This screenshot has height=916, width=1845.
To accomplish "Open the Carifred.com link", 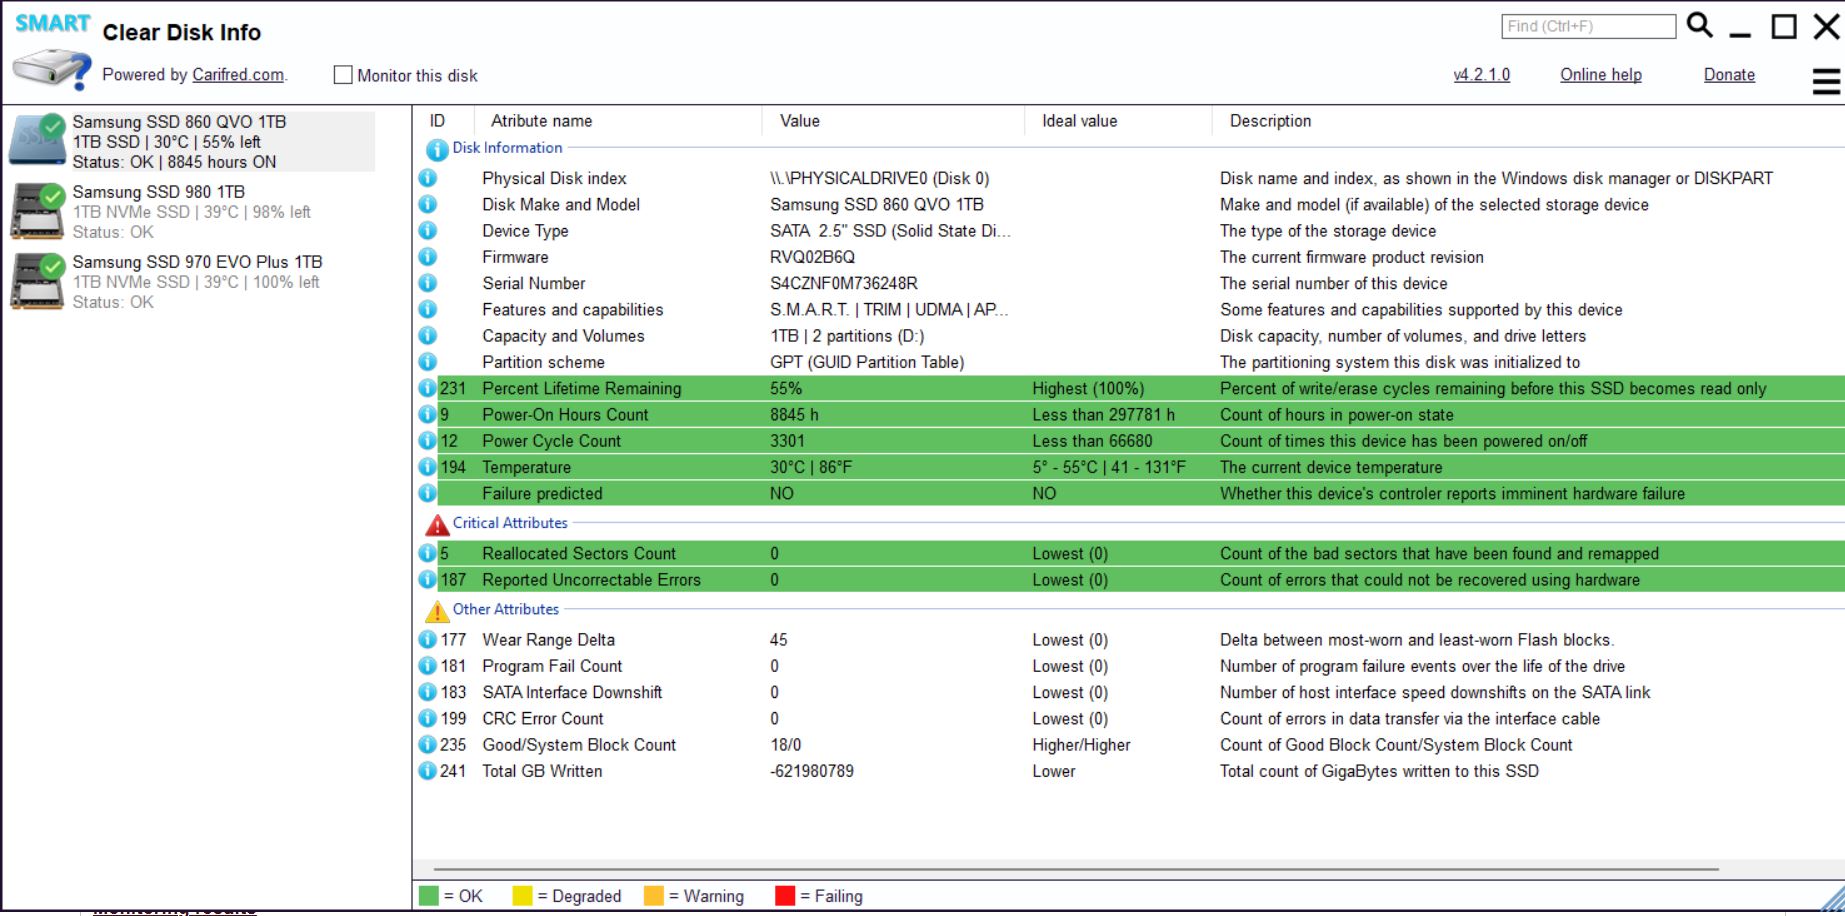I will coord(238,75).
